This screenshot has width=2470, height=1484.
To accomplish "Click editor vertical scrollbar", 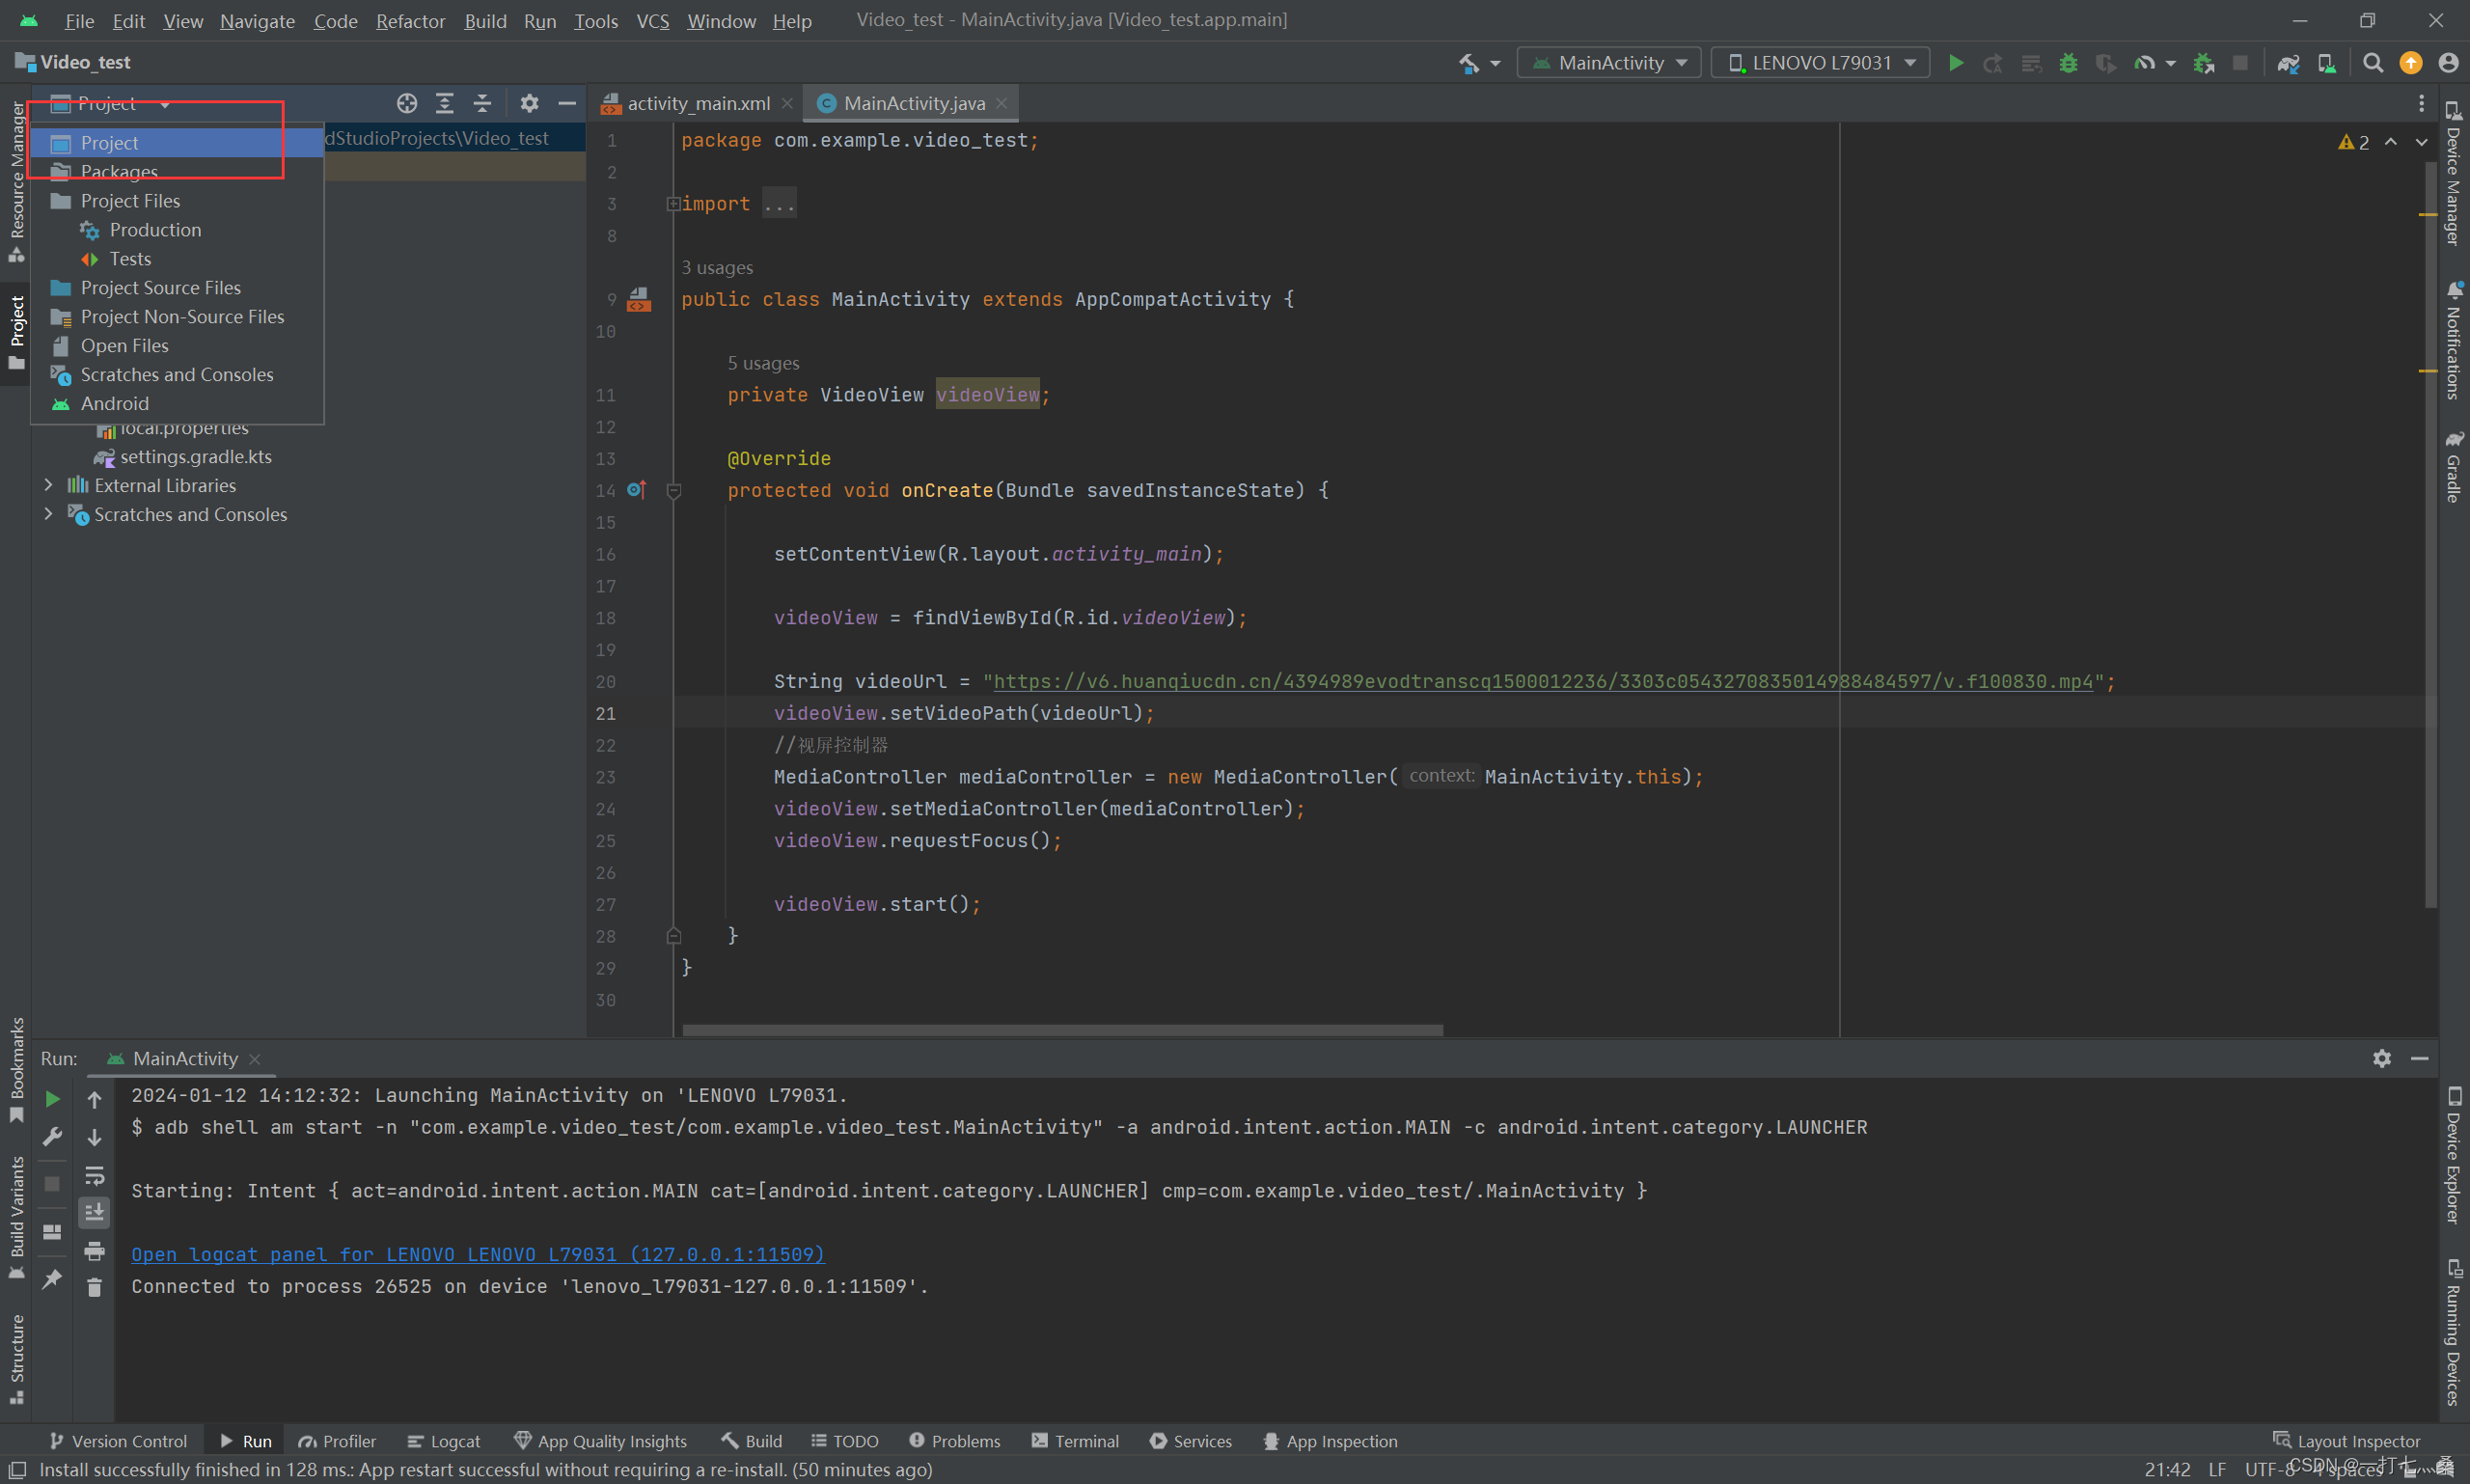I will point(2430,535).
